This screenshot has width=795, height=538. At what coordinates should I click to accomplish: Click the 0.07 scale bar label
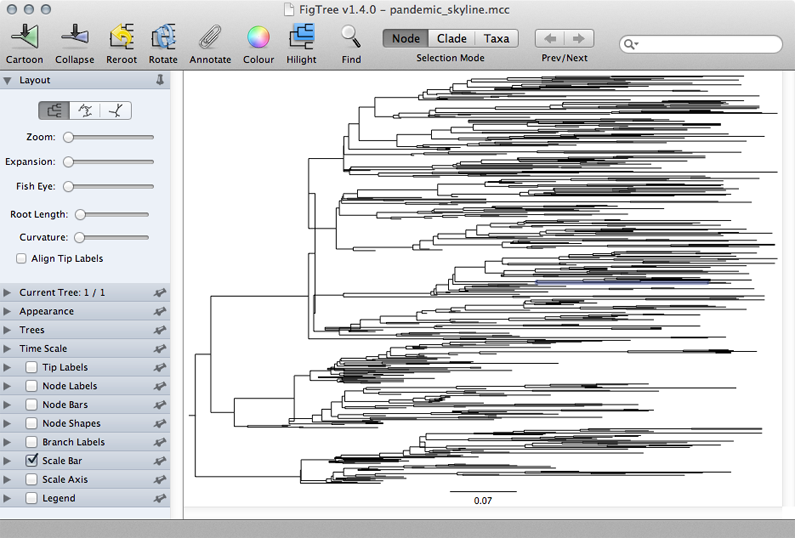[483, 500]
